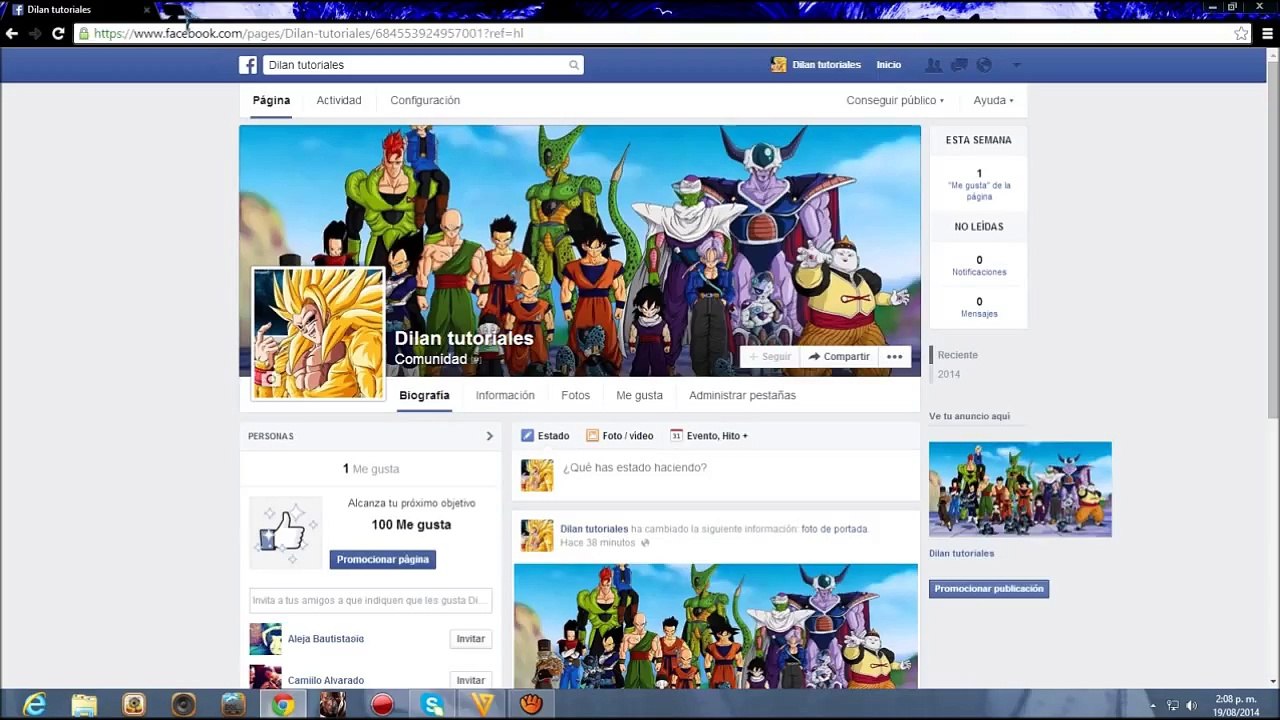Select Reciente in the timeline navigator
1280x720 pixels.
point(958,355)
